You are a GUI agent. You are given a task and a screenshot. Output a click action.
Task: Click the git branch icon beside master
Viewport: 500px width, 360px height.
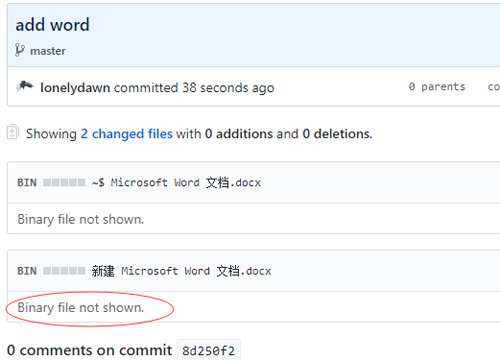click(x=19, y=50)
